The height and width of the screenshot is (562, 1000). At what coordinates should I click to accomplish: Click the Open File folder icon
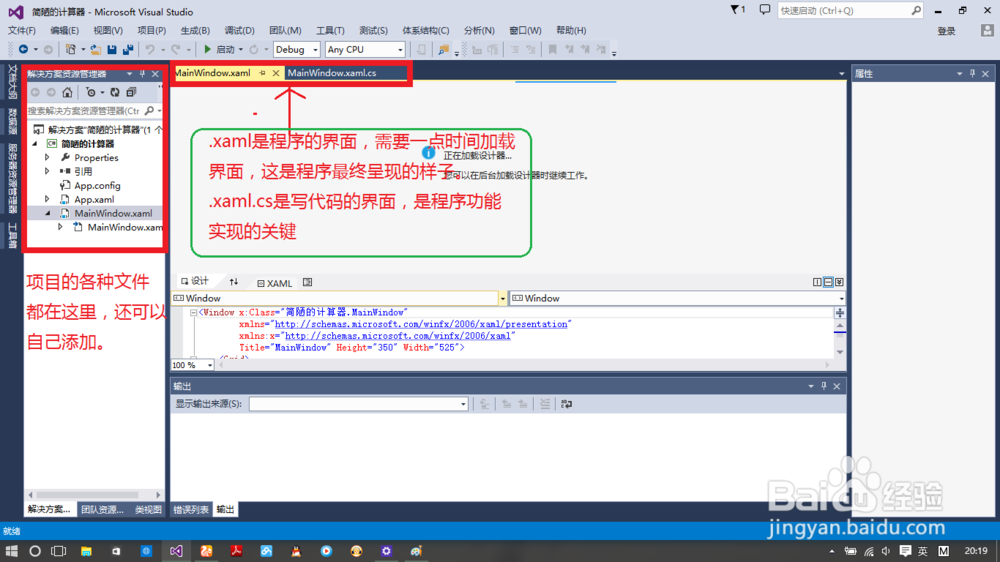pyautogui.click(x=96, y=49)
